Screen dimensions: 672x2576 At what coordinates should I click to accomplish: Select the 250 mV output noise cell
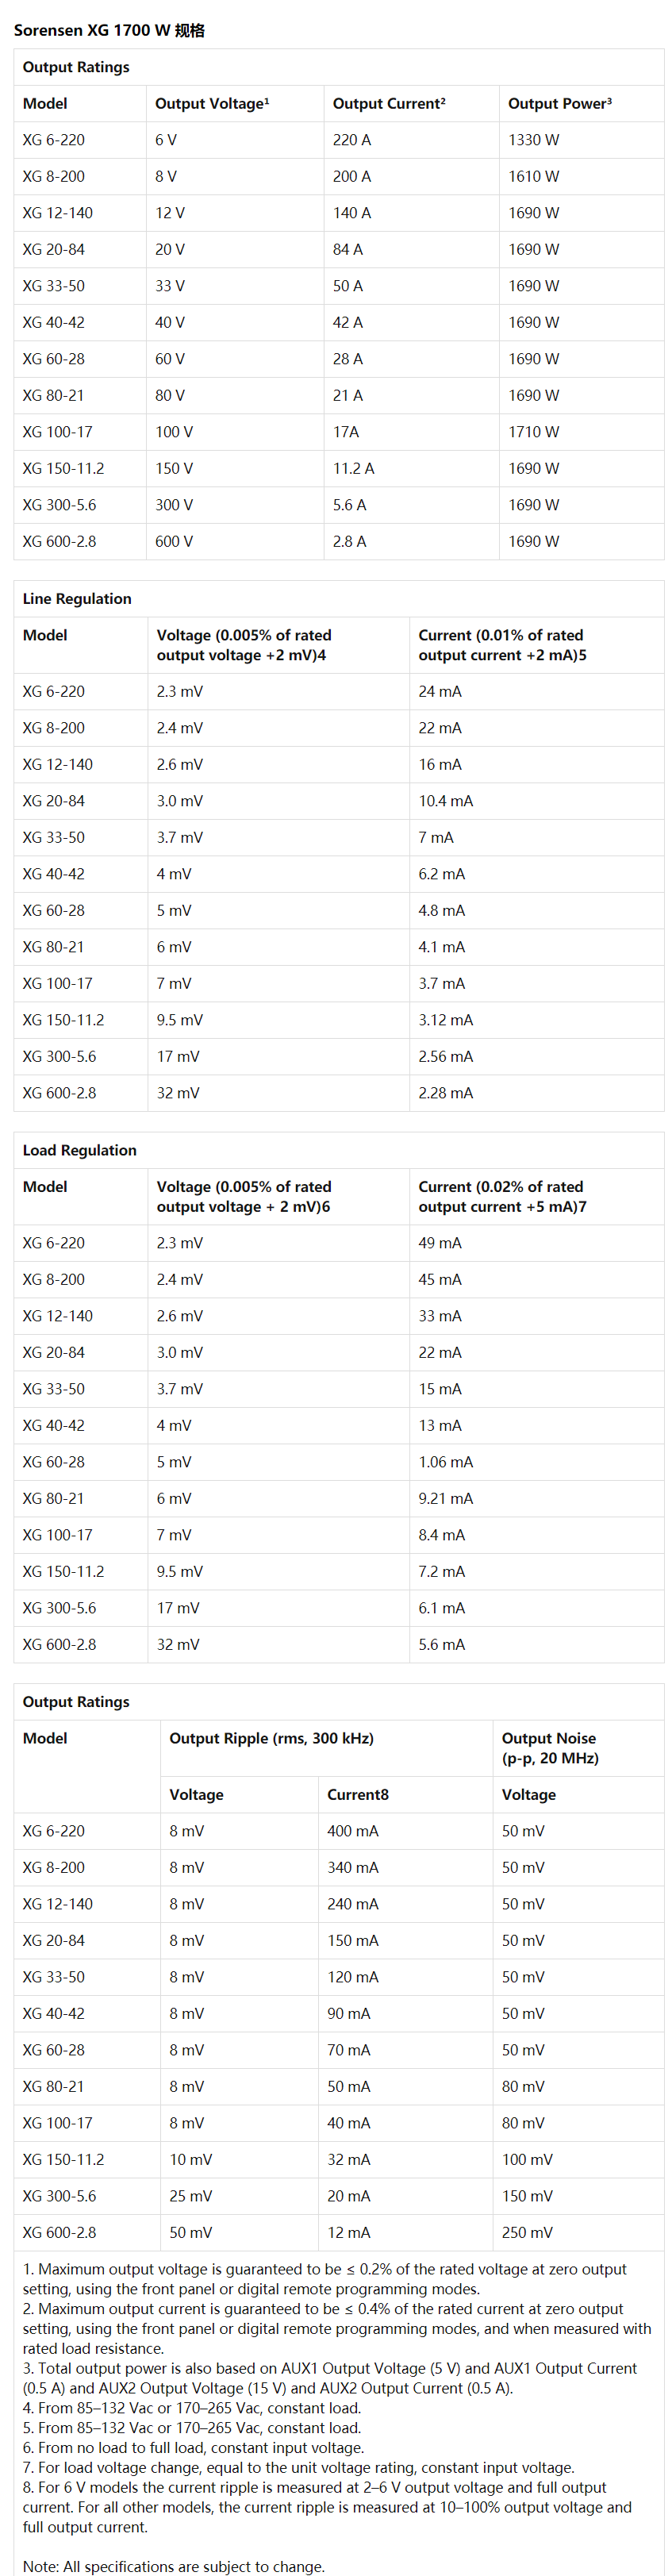coord(527,2232)
